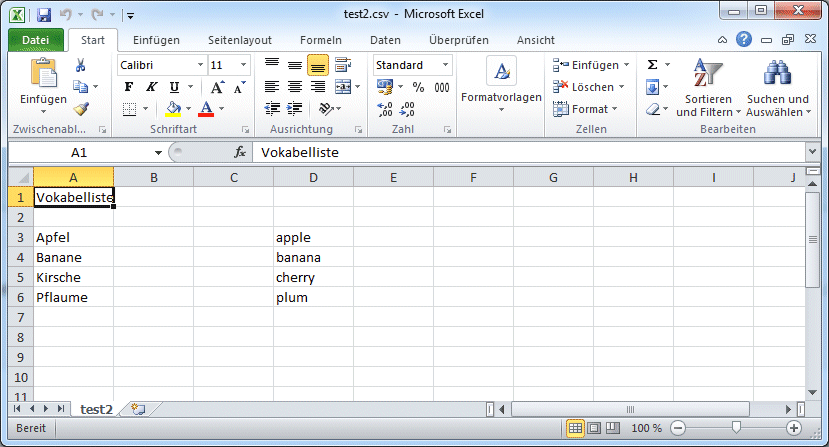Expand the formula bar
This screenshot has height=447, width=829.
click(x=812, y=152)
